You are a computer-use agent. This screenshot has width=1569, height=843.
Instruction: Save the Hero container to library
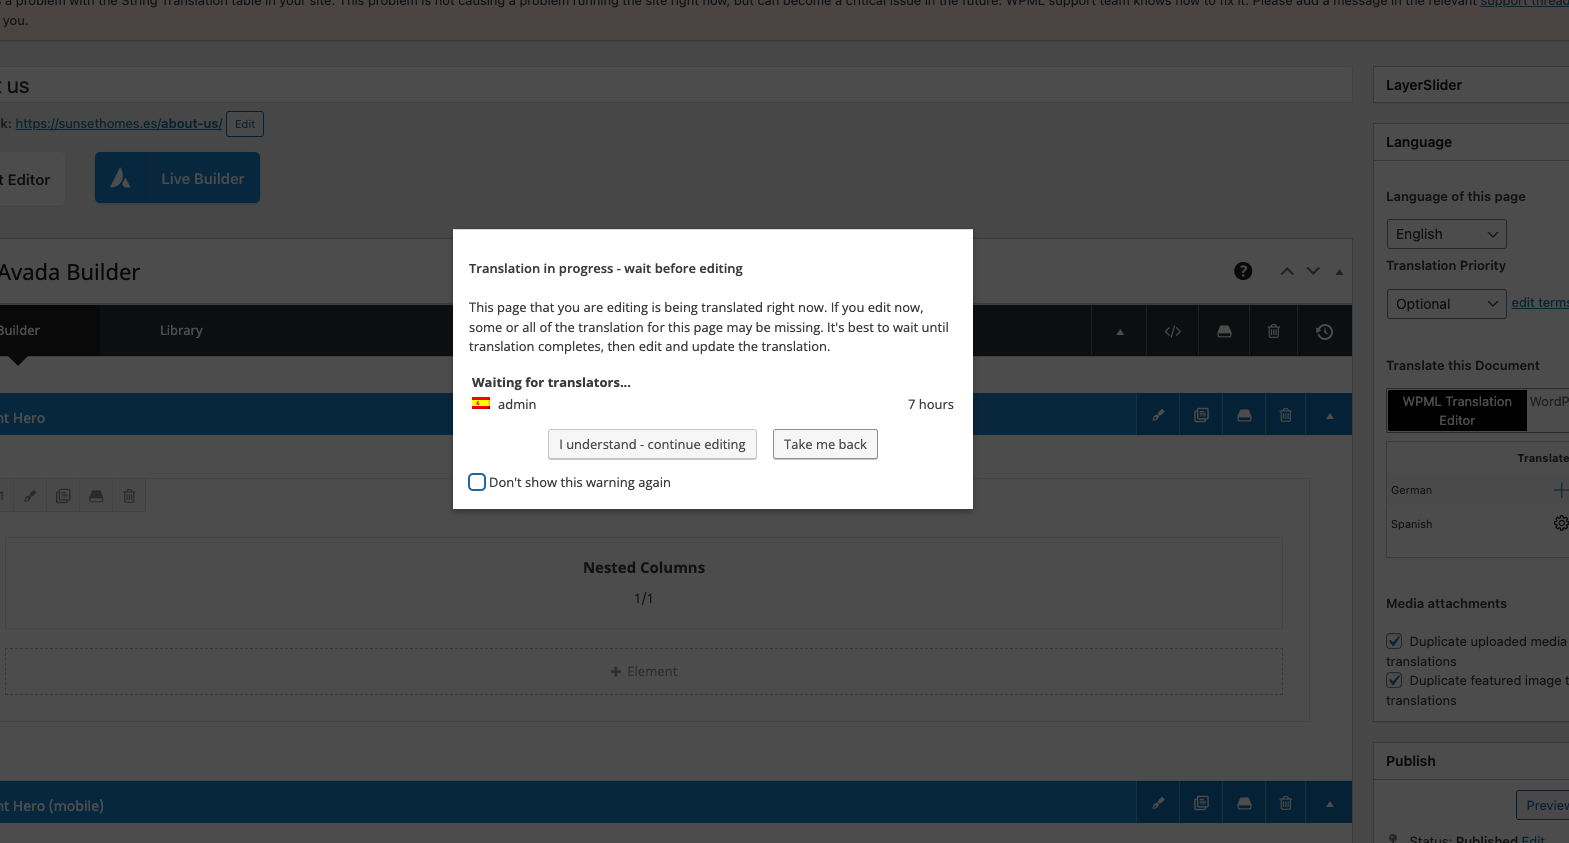(1244, 415)
